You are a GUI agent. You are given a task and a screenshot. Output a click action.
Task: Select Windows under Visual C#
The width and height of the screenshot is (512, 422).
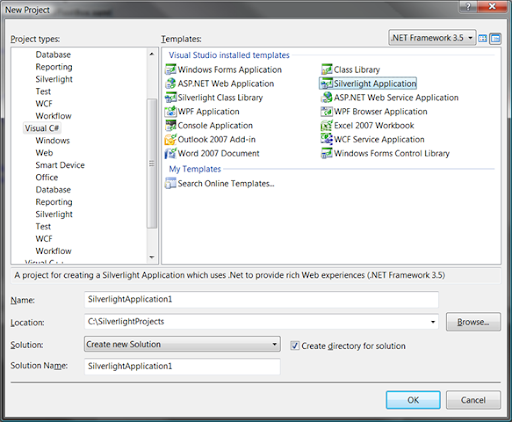click(x=53, y=140)
